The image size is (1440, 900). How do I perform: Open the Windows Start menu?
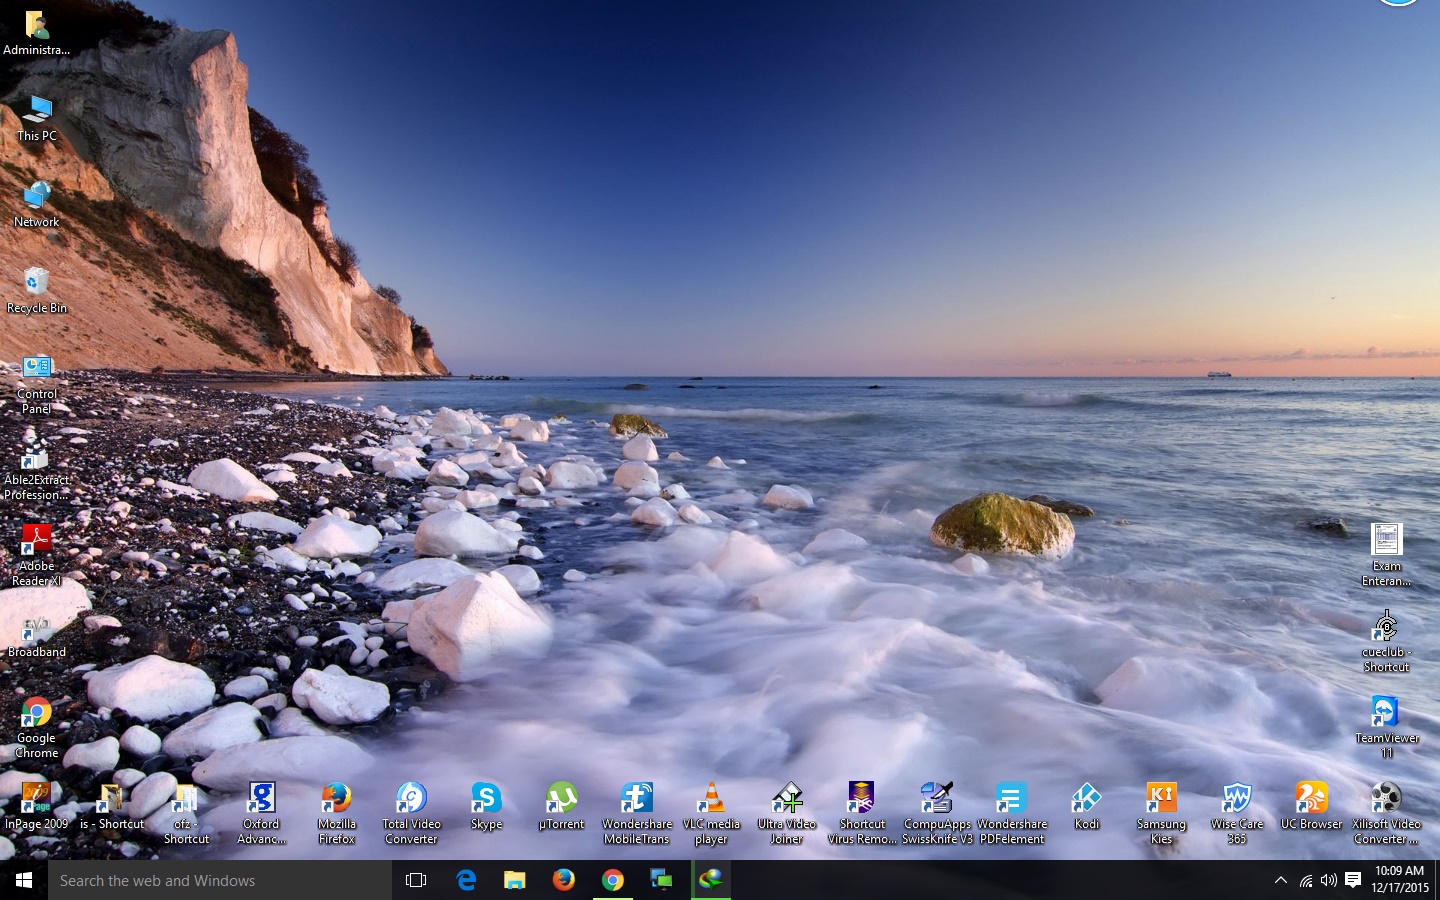(x=24, y=880)
